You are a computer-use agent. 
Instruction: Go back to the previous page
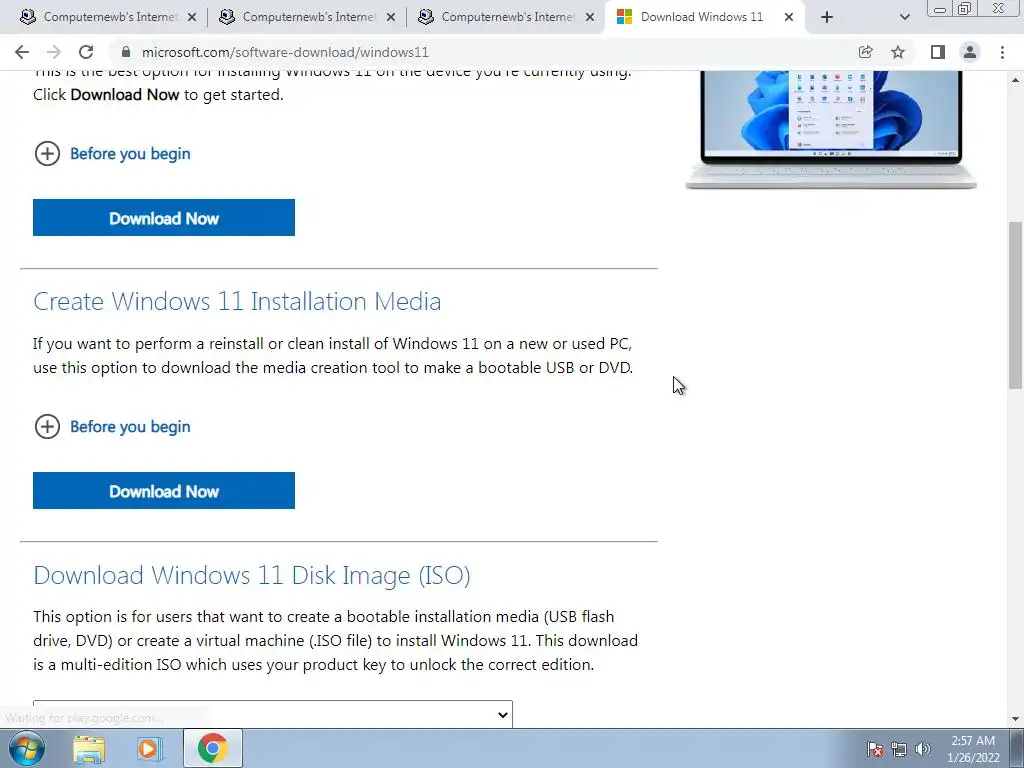[22, 52]
